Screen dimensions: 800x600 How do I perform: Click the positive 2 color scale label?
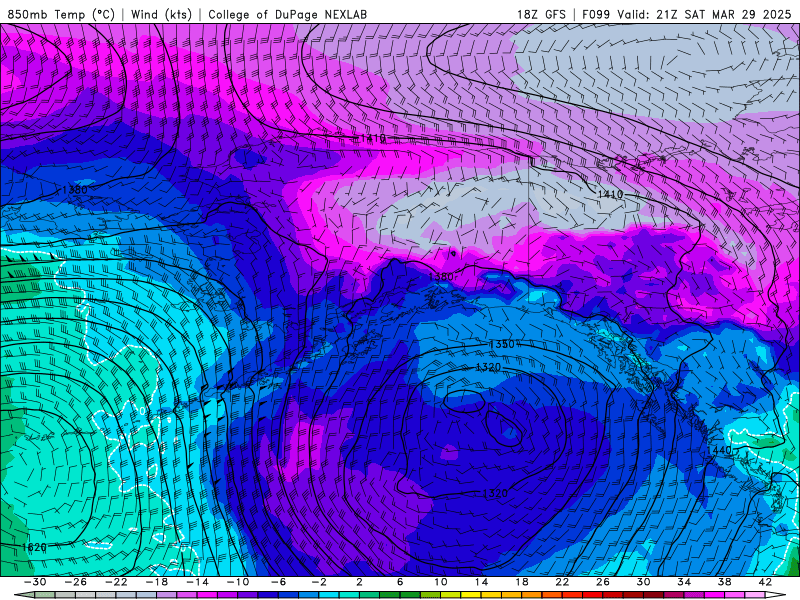pyautogui.click(x=360, y=582)
